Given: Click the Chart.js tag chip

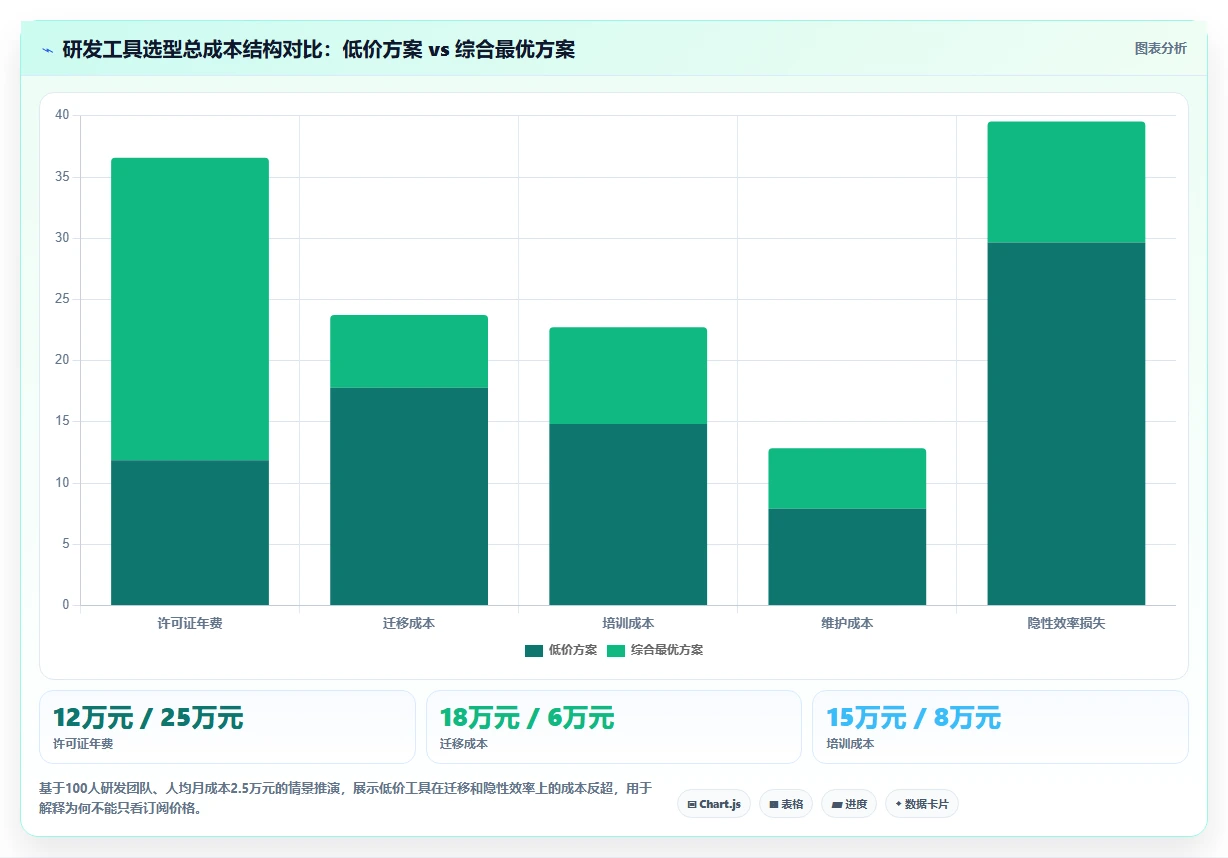Looking at the screenshot, I should tap(714, 804).
